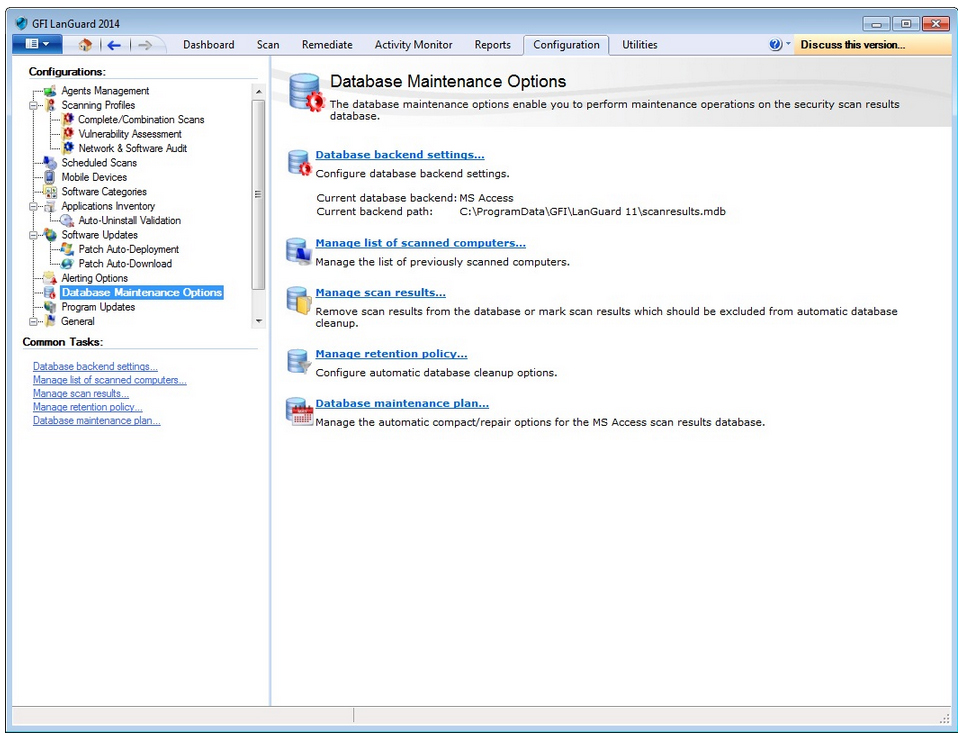Open Database maintenance plan under Common Tasks

pos(96,420)
